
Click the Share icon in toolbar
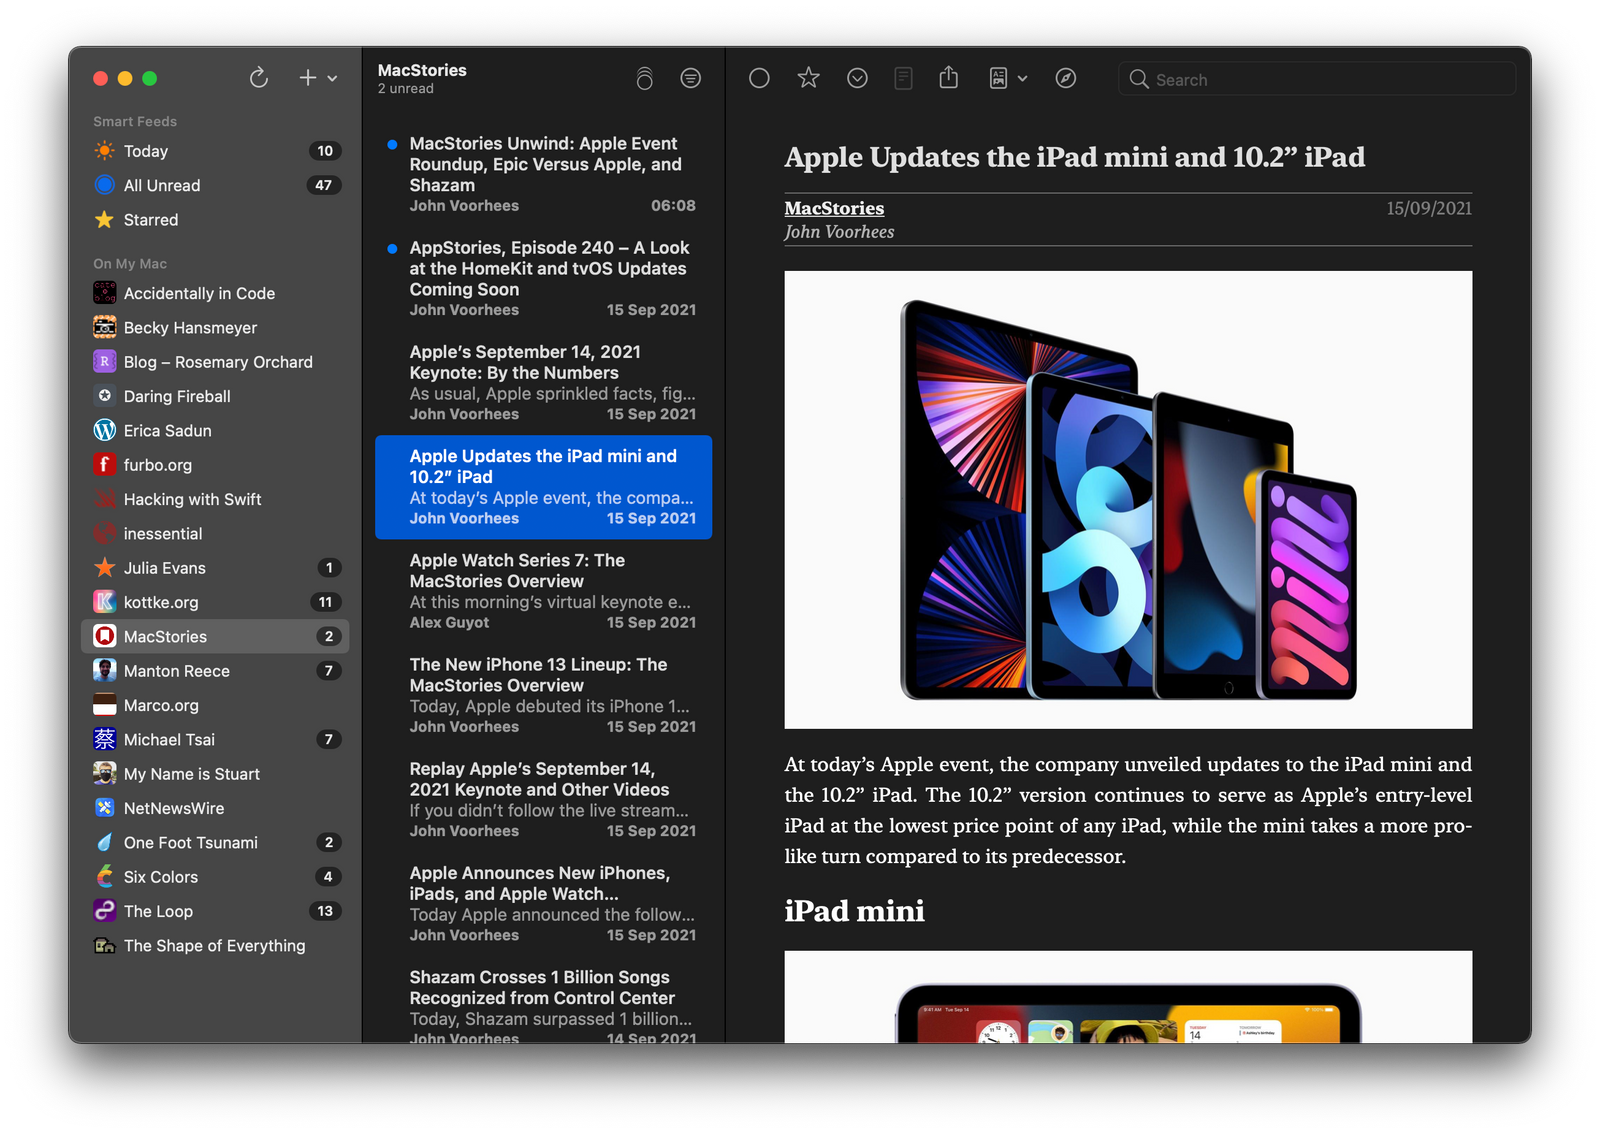(949, 78)
